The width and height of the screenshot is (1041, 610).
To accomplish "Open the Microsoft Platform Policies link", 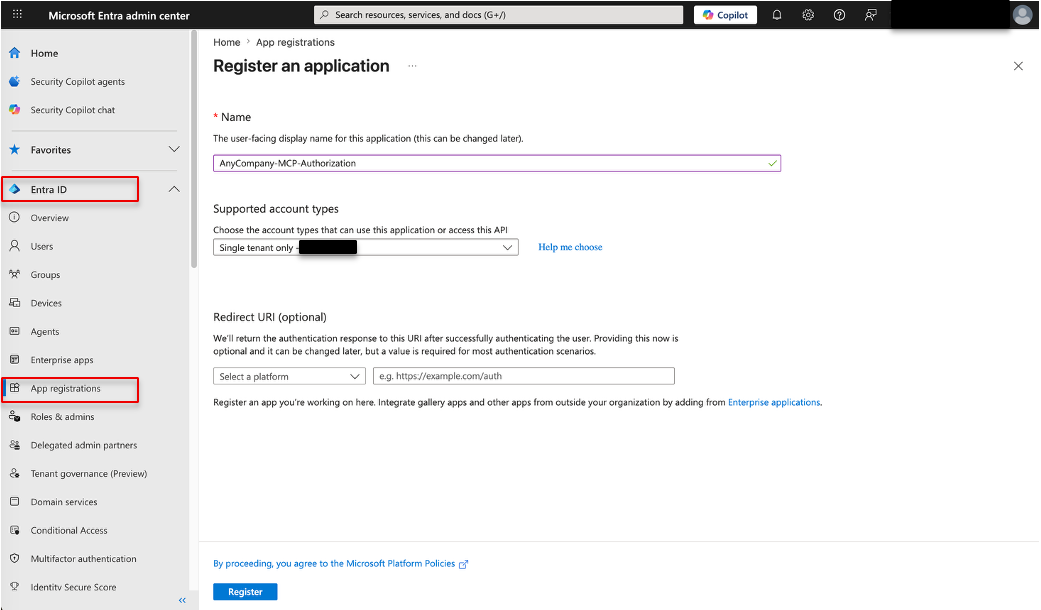I will click(340, 564).
